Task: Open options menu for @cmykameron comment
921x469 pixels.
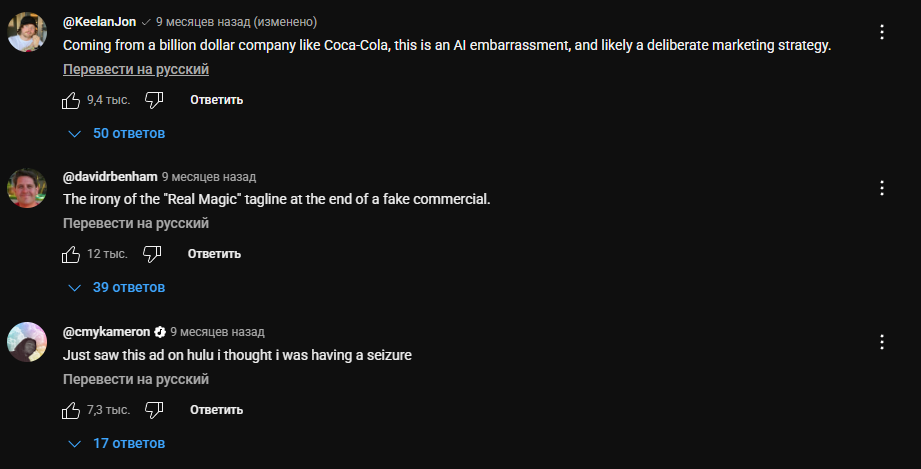Action: [882, 342]
